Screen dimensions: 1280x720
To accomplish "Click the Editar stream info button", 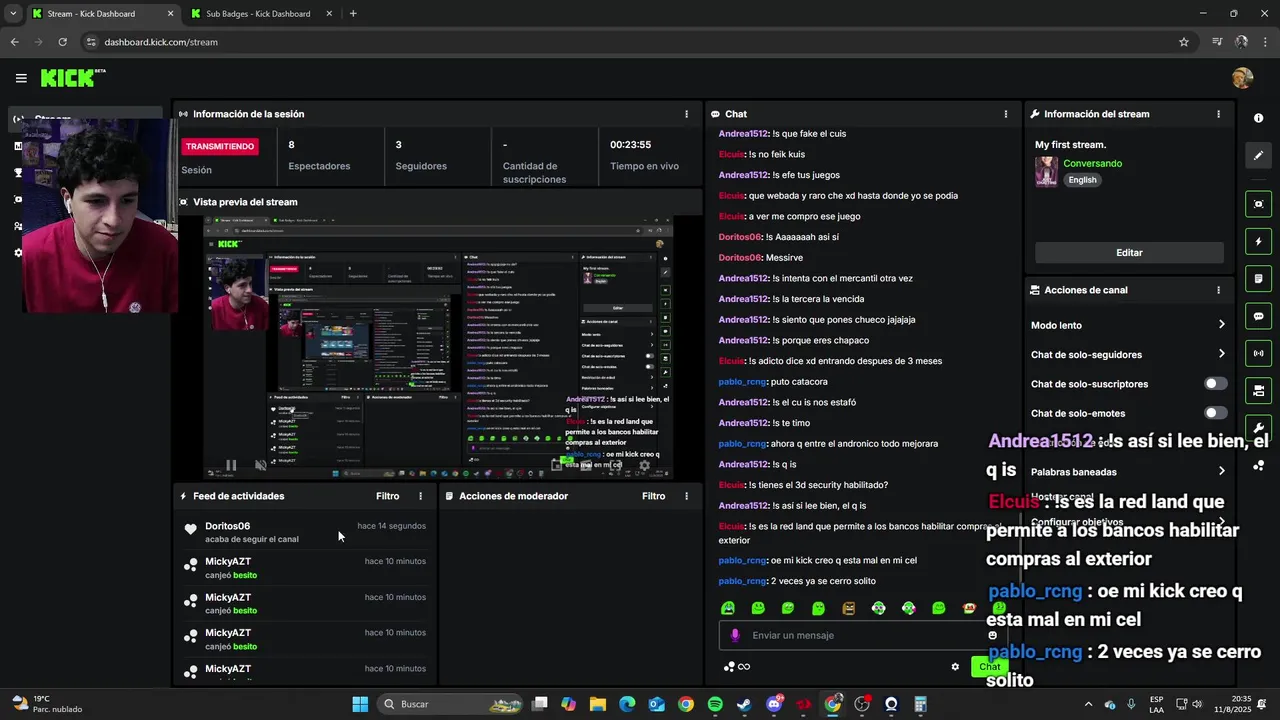I will pyautogui.click(x=1129, y=253).
